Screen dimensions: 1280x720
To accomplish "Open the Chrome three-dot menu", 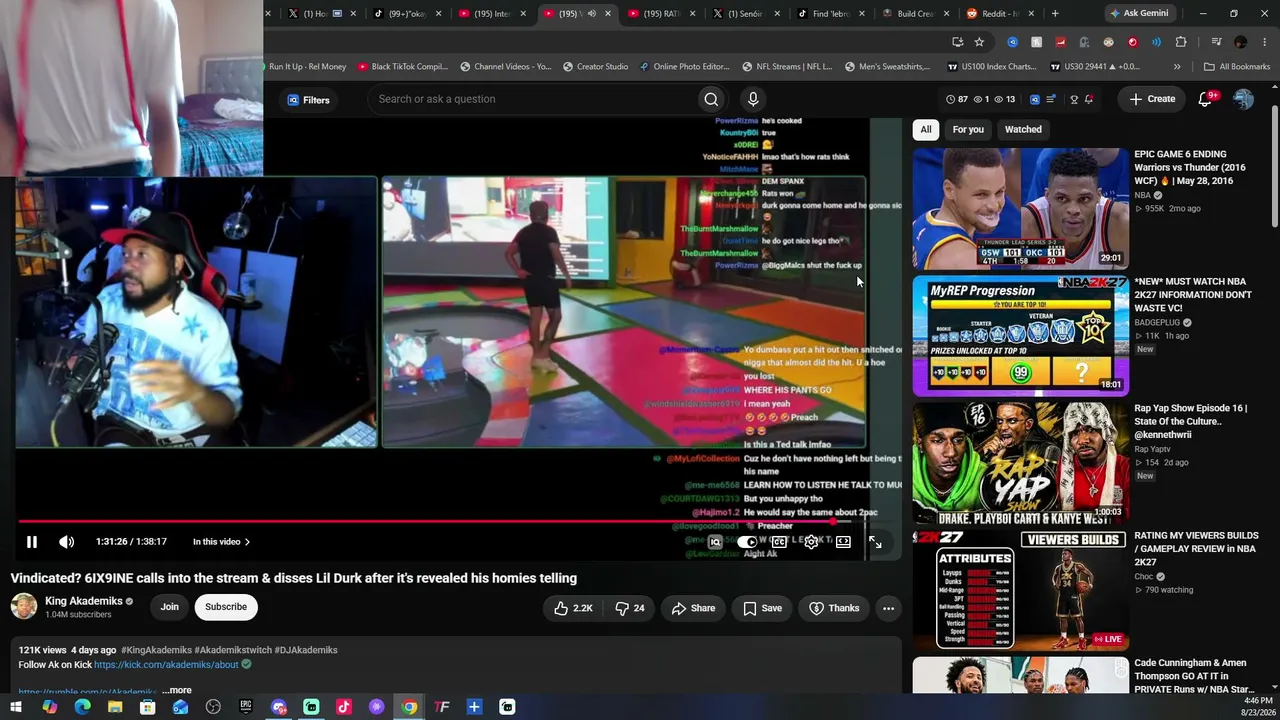I will (x=1264, y=42).
